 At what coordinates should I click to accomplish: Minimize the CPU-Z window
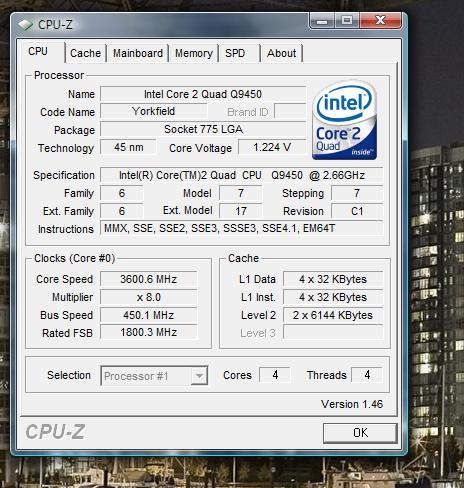click(x=322, y=21)
